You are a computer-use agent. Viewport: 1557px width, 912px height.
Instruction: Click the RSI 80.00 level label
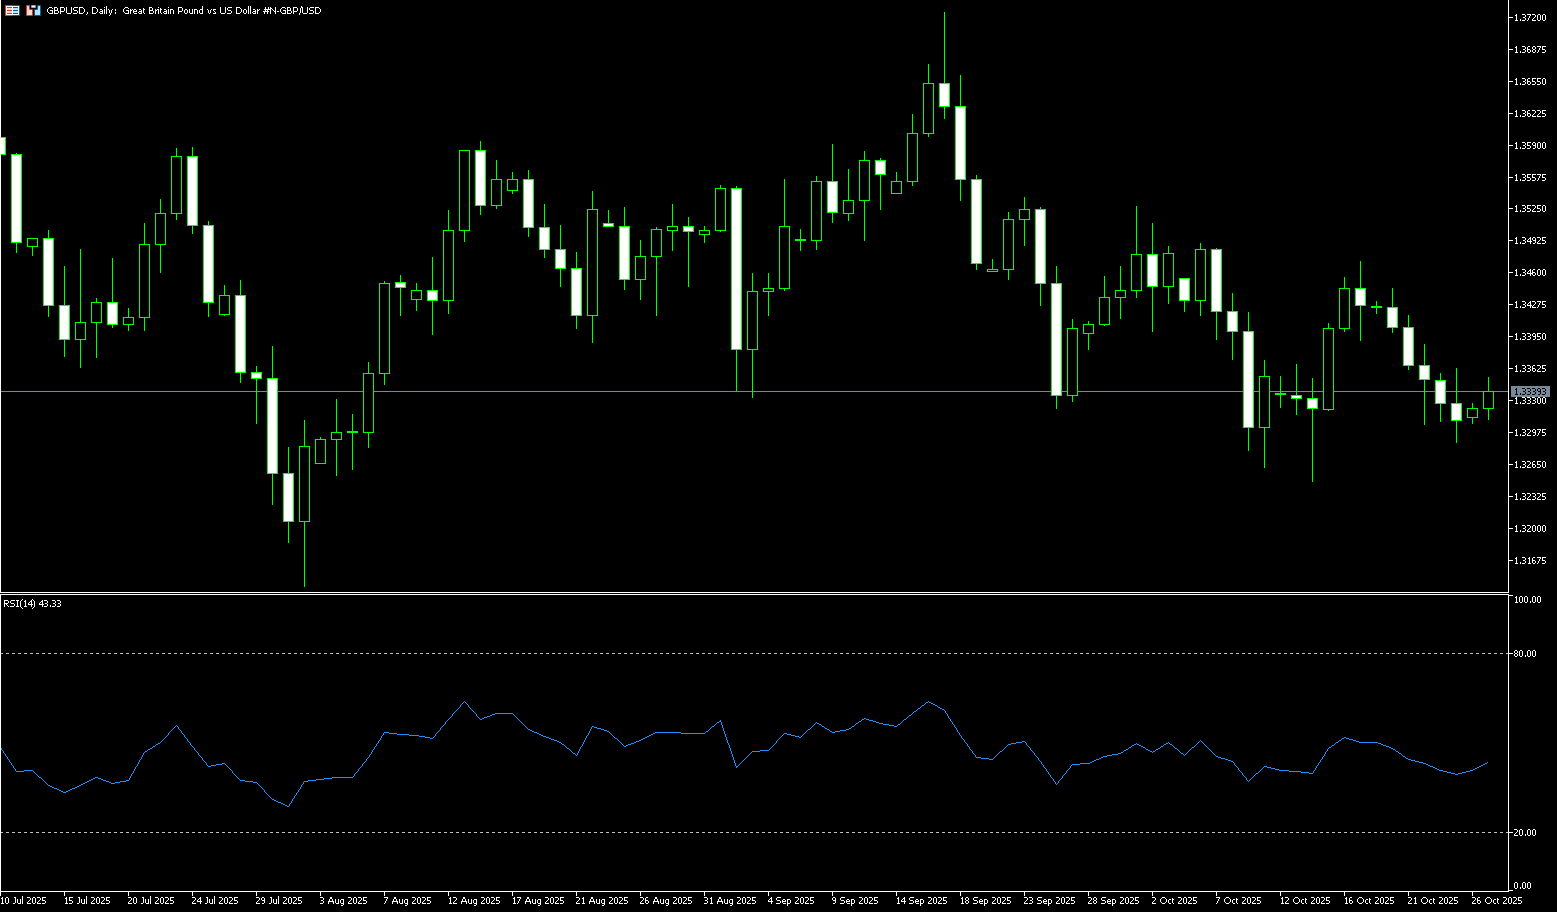pyautogui.click(x=1525, y=654)
